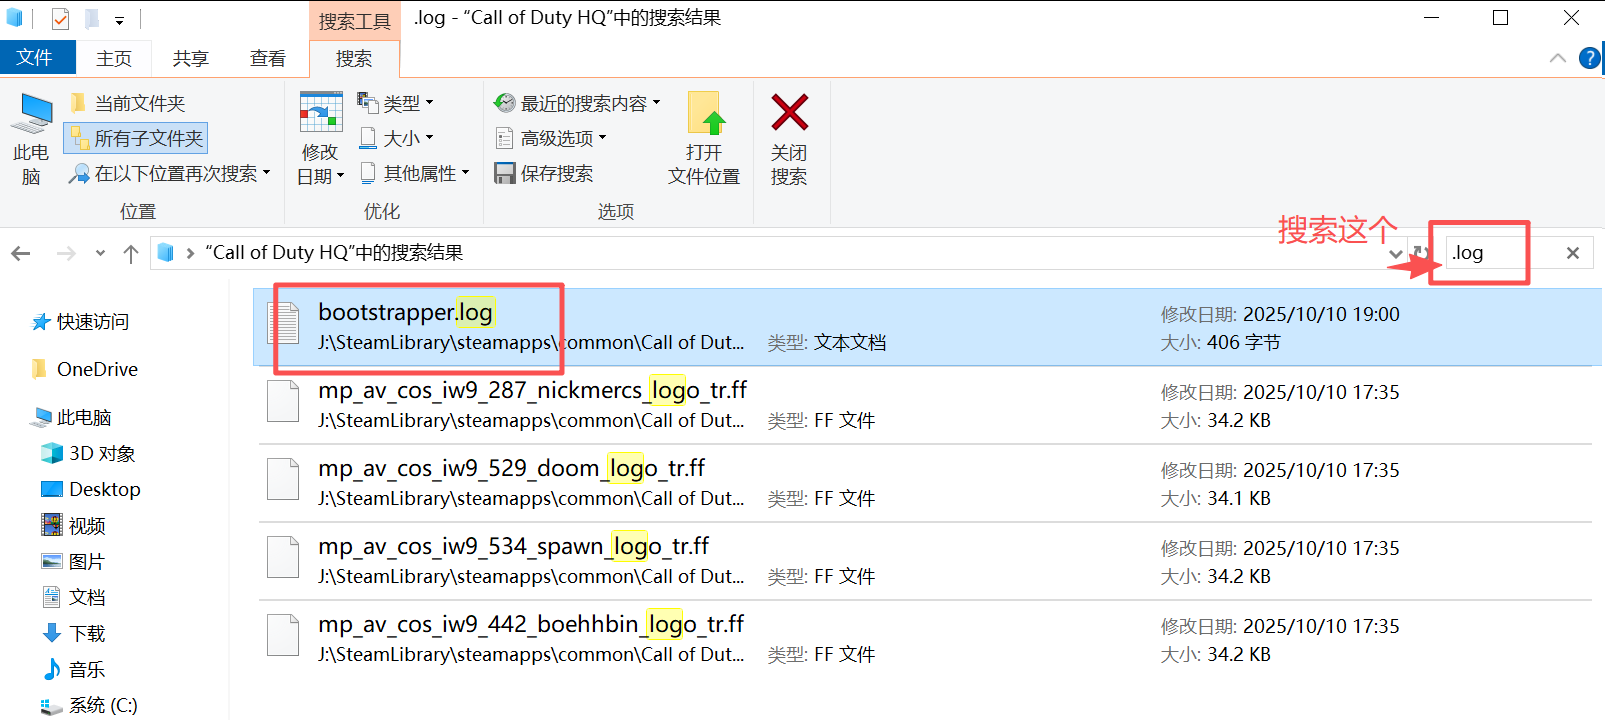Select mp_av_cos_iw9_287_nickmercs_logo_tr.ff file

click(926, 405)
